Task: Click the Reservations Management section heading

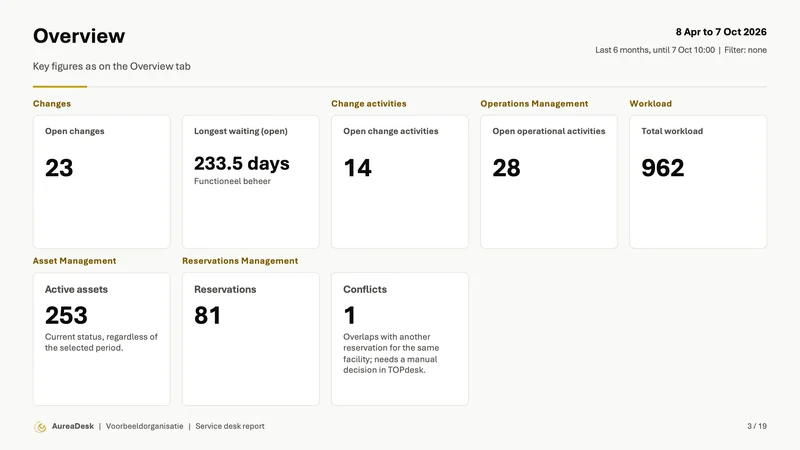Action: pos(240,261)
